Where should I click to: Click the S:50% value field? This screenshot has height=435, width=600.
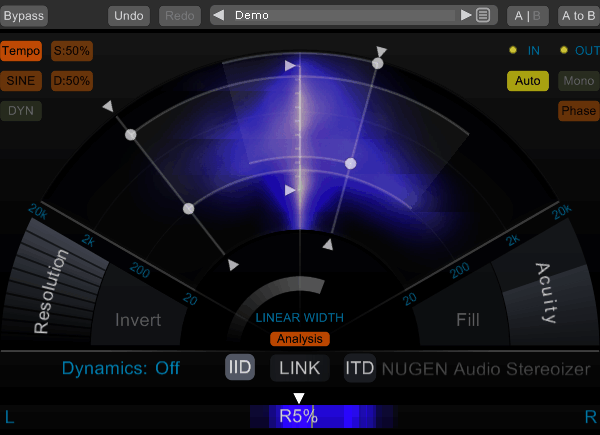point(72,51)
